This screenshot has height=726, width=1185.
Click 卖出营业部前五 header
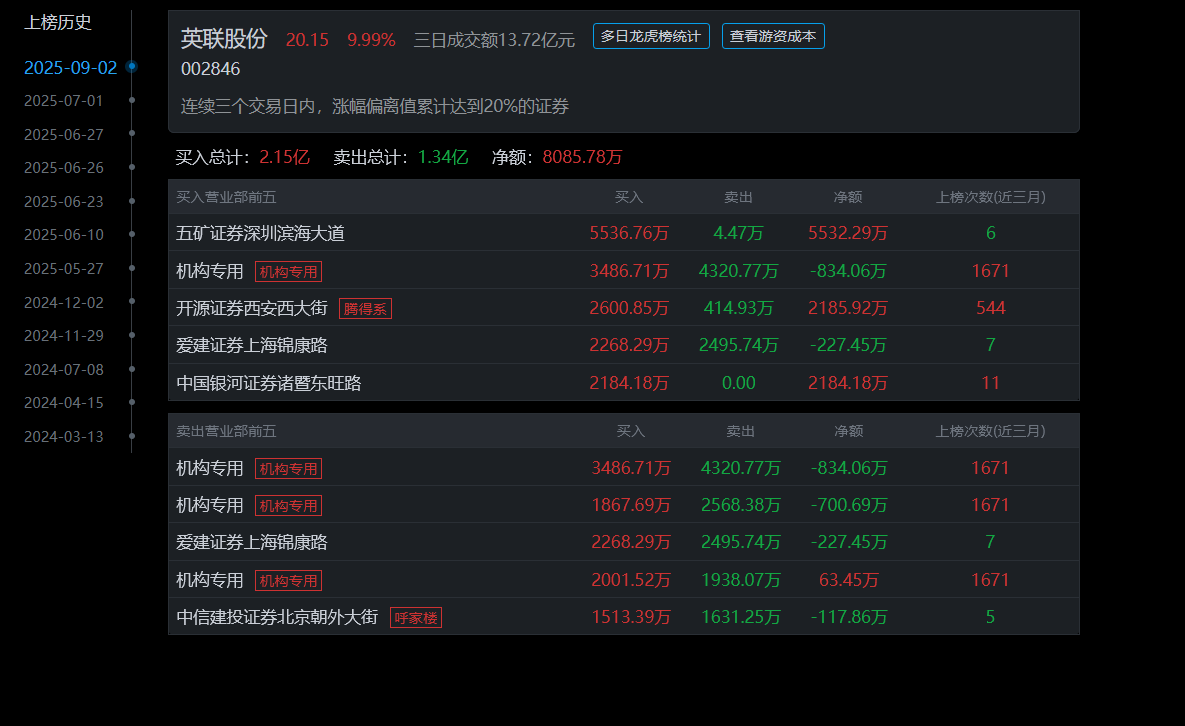pos(226,431)
